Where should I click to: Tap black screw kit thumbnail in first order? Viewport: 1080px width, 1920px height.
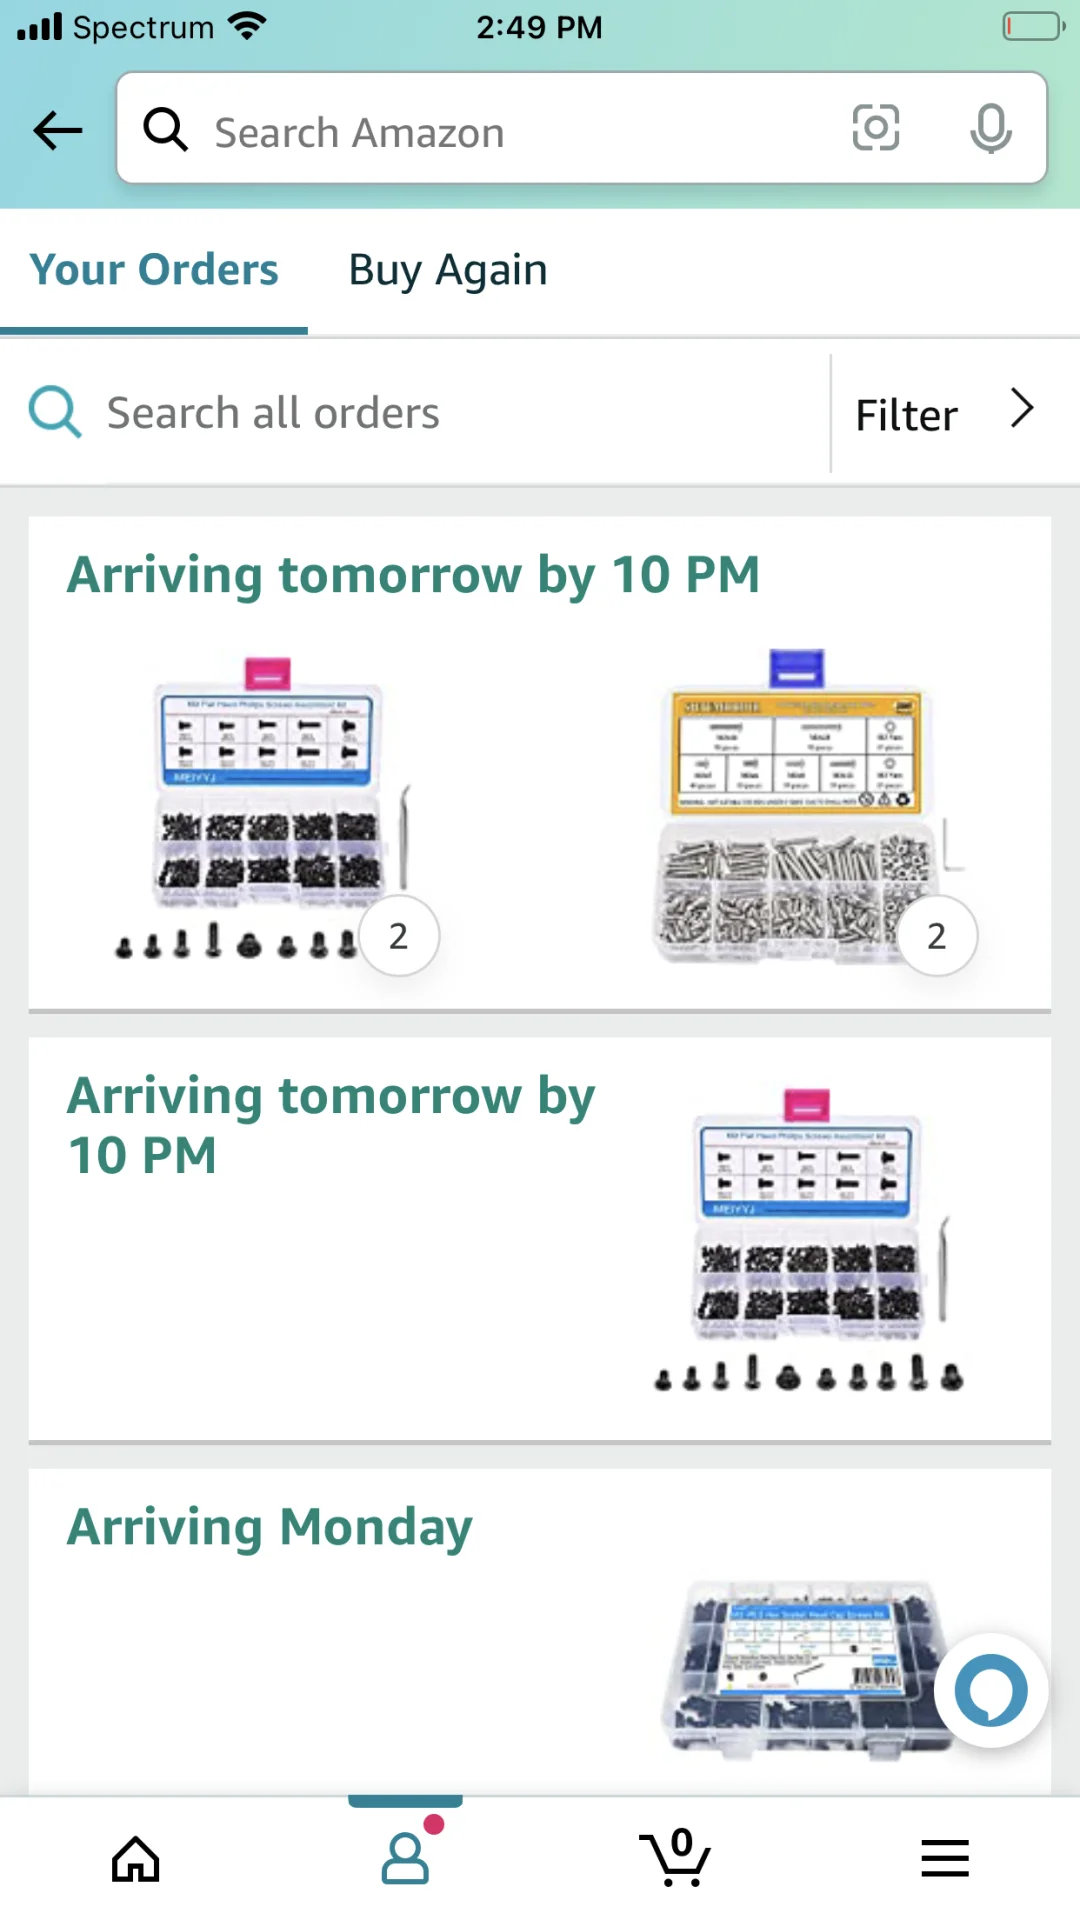268,810
